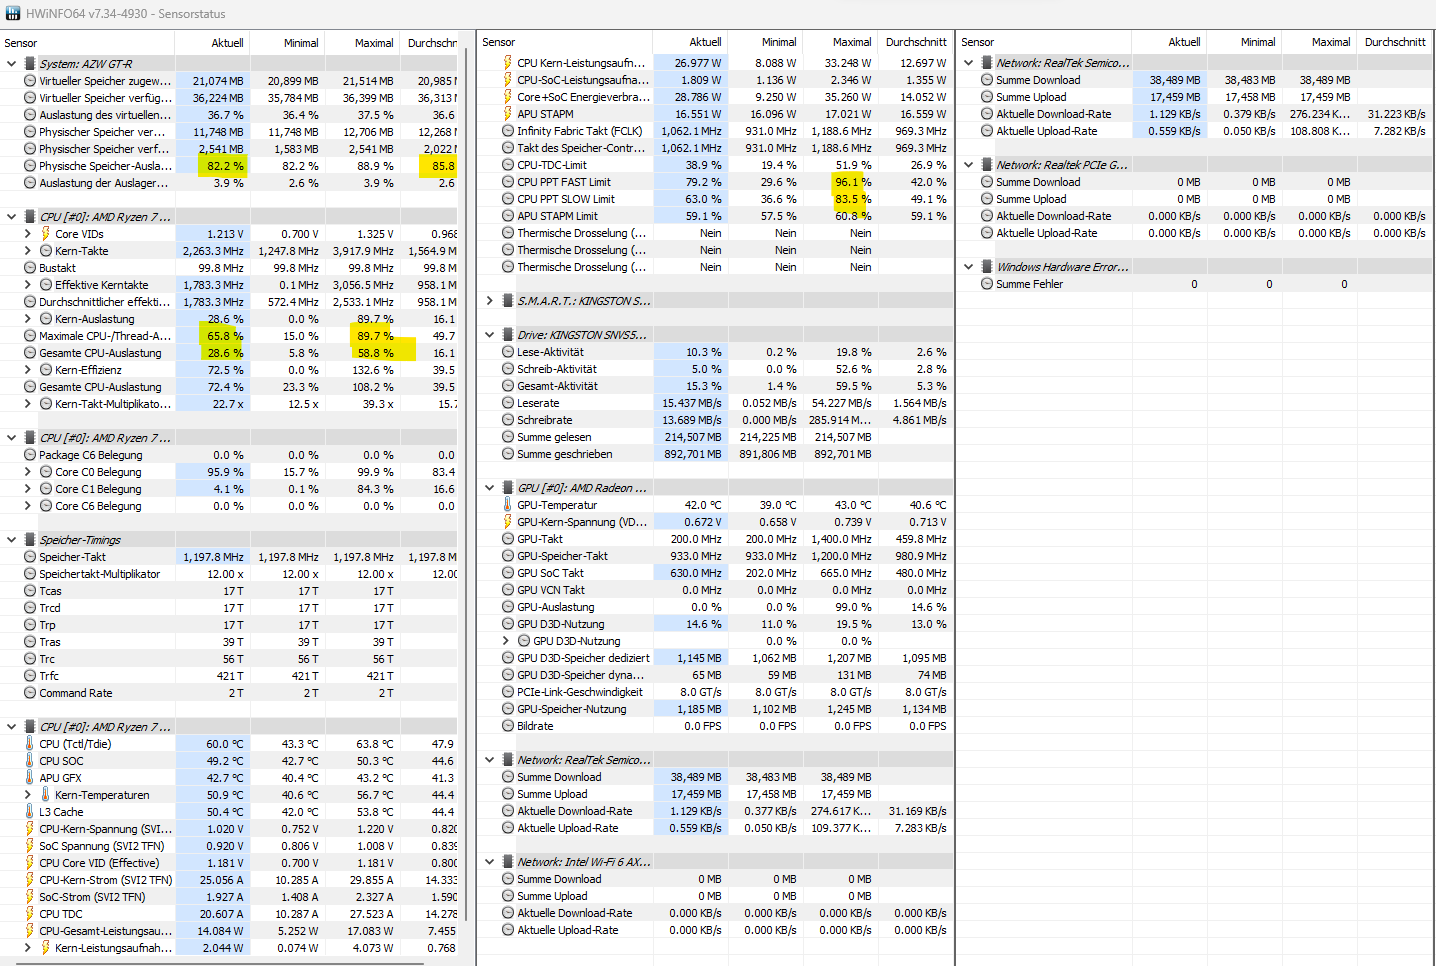This screenshot has width=1436, height=966.
Task: Collapse the Network: Realtek PCIe G group
Action: click(969, 165)
